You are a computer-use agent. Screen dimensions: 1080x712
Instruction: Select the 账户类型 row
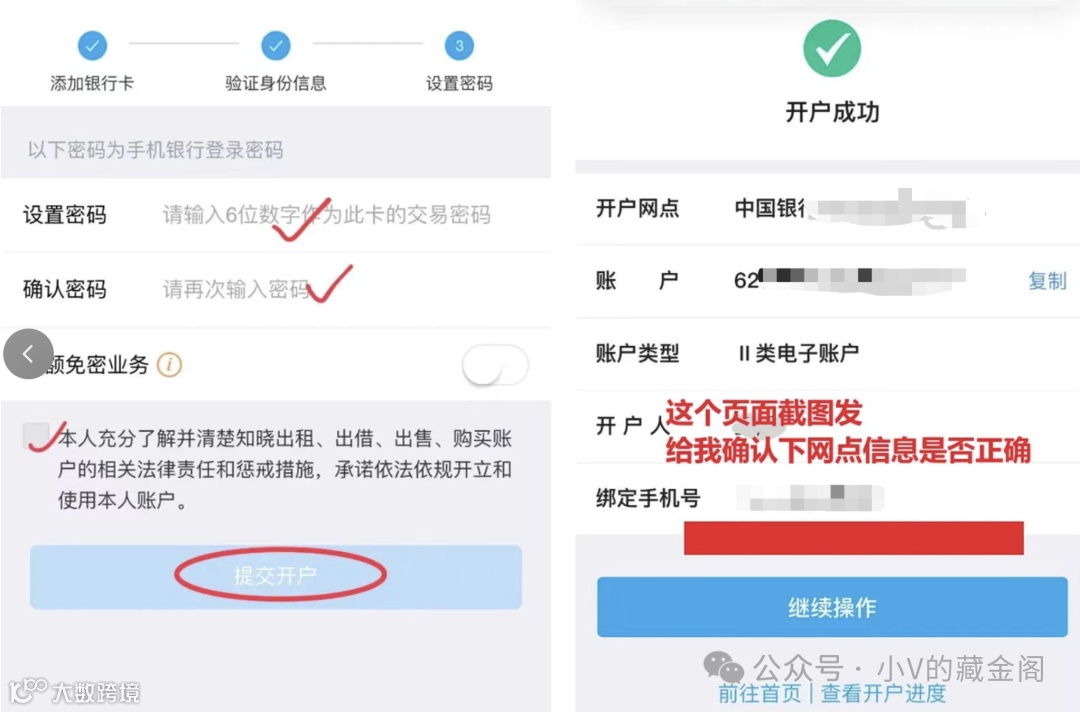coord(827,353)
